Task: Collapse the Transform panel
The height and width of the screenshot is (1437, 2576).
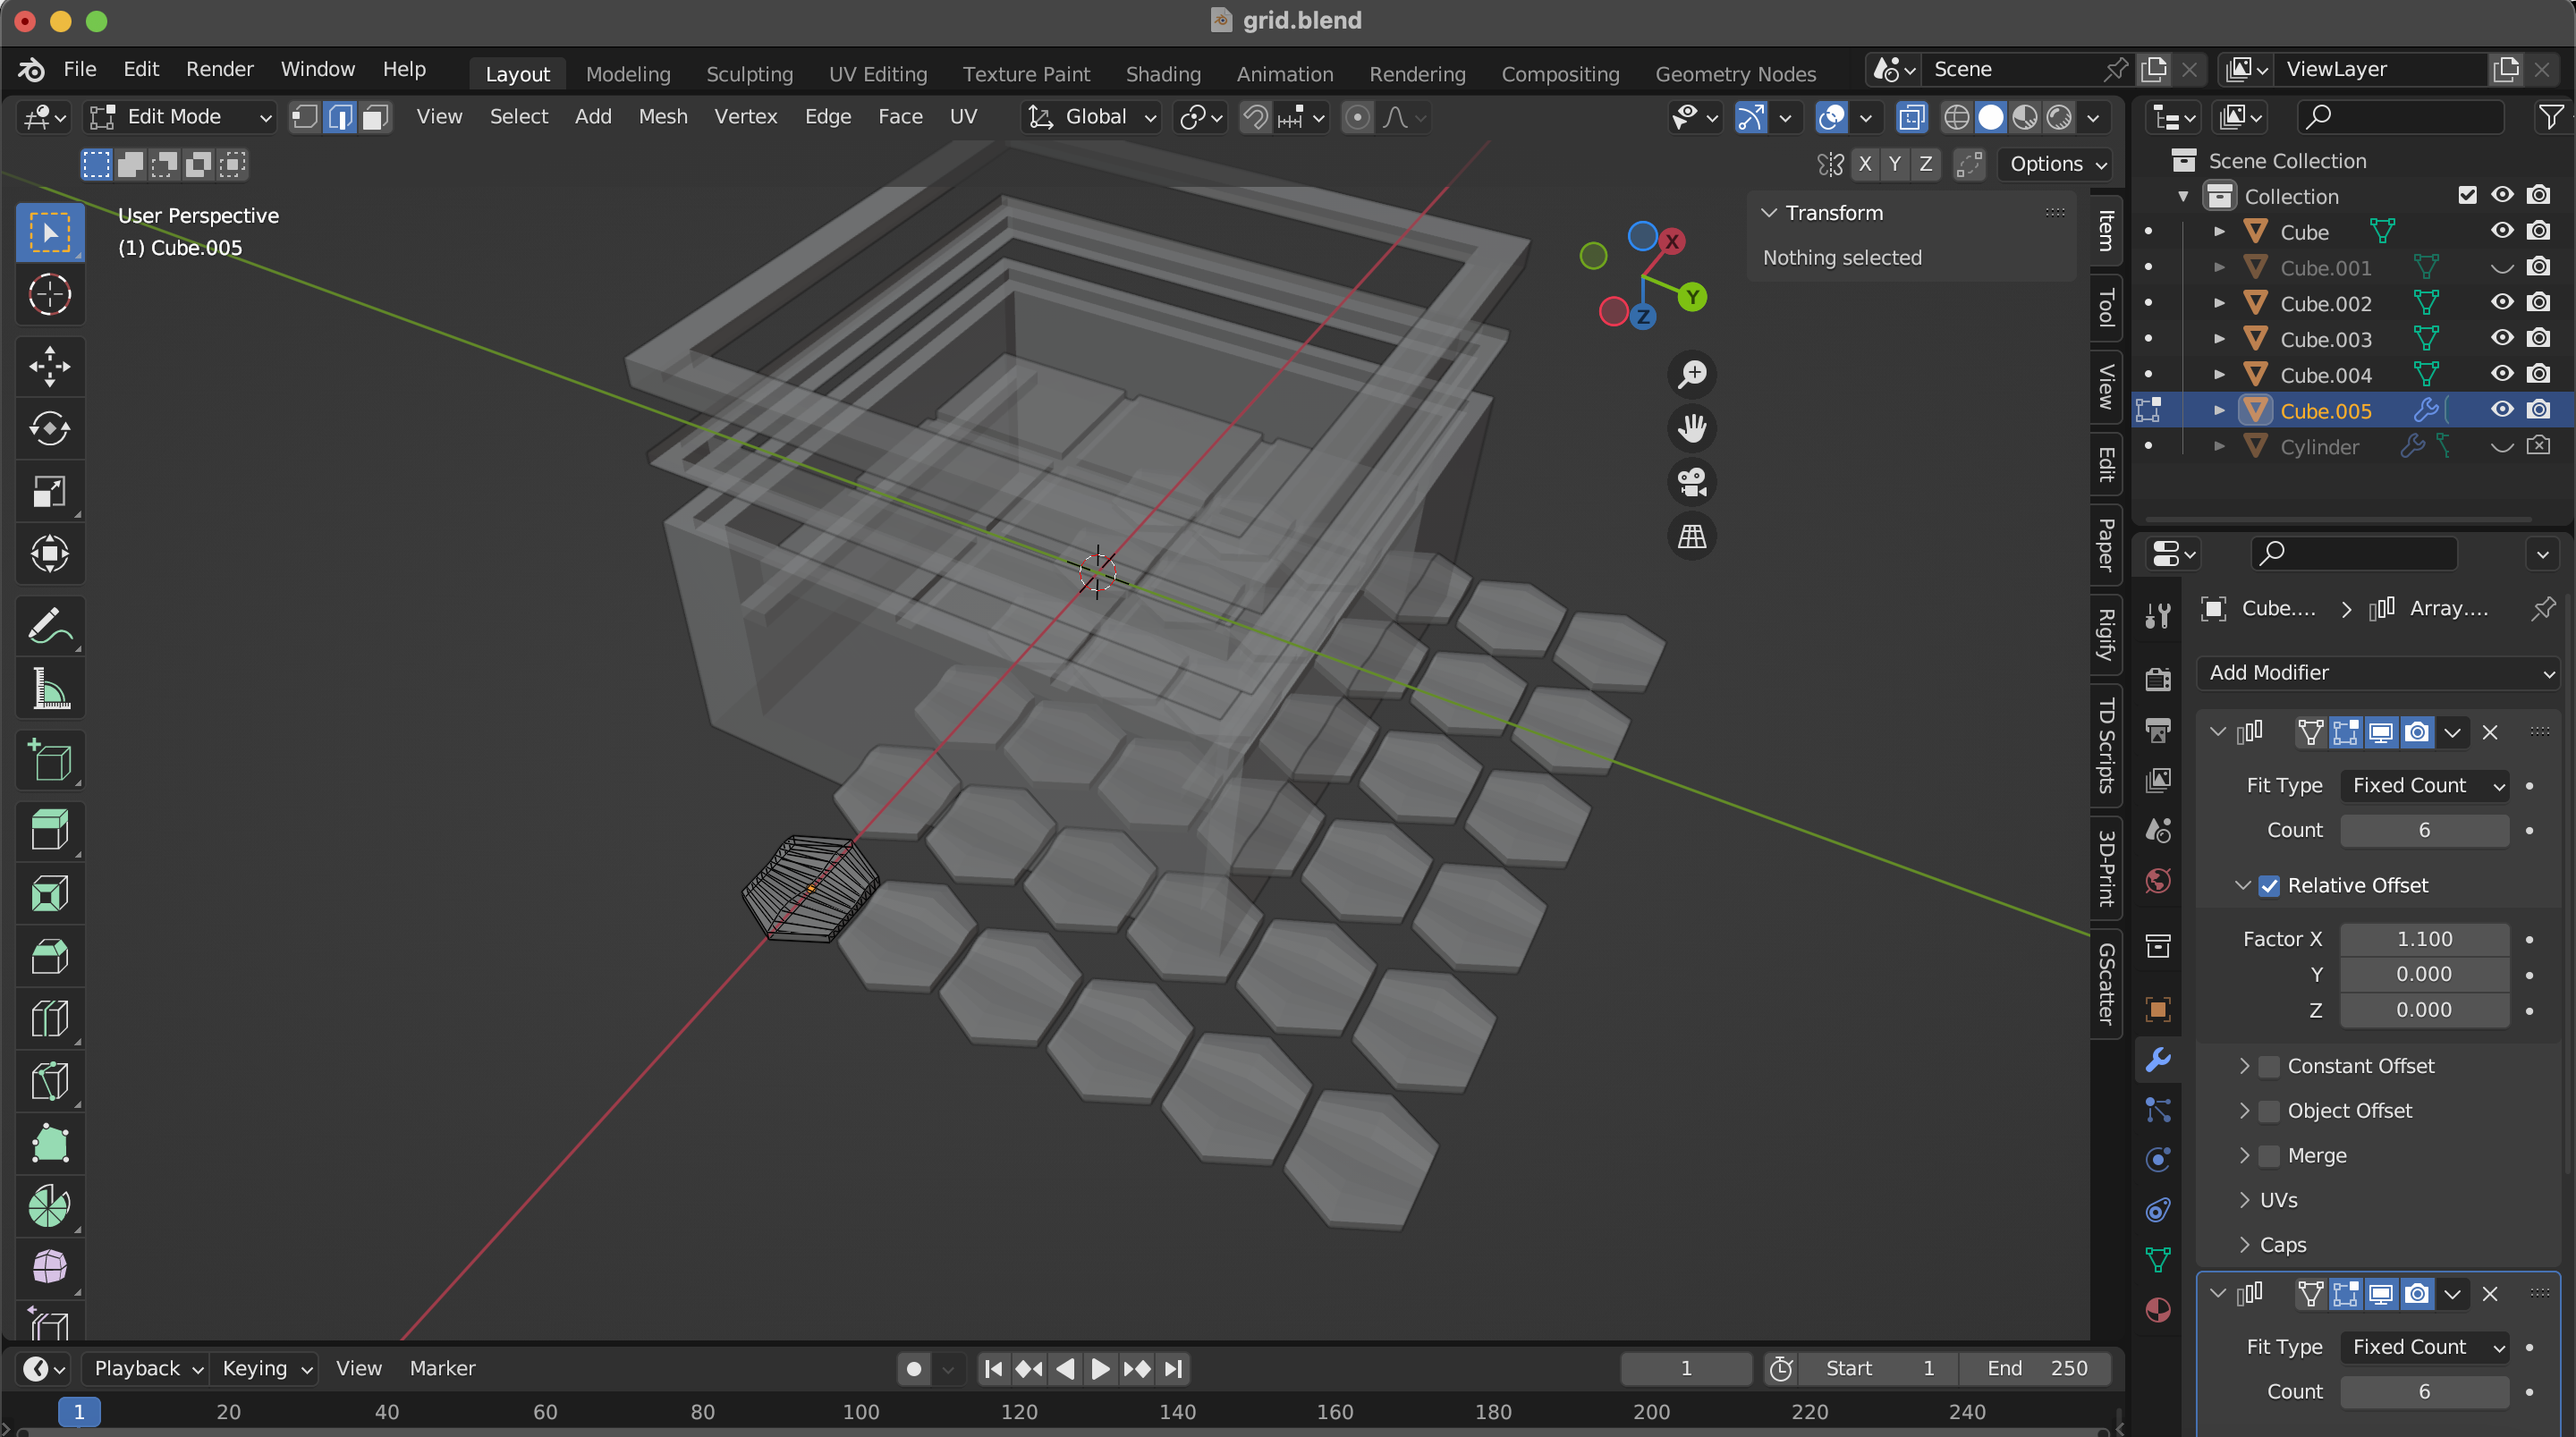Action: (x=1769, y=213)
